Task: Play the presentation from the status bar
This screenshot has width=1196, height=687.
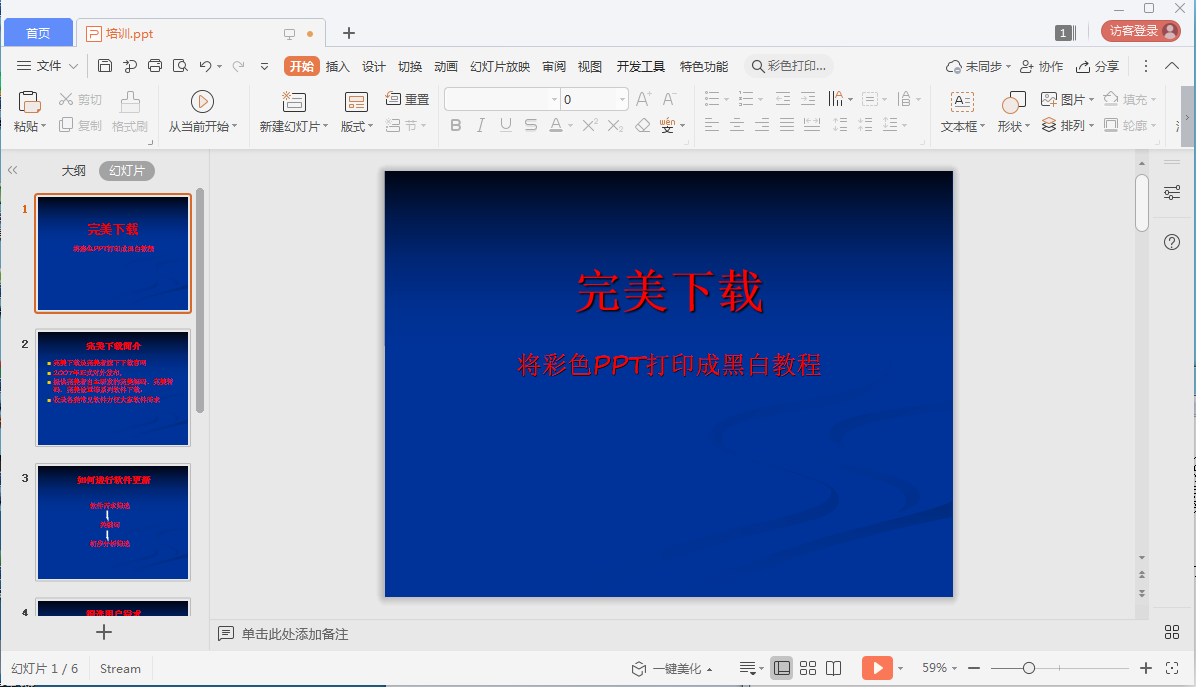Action: point(877,667)
